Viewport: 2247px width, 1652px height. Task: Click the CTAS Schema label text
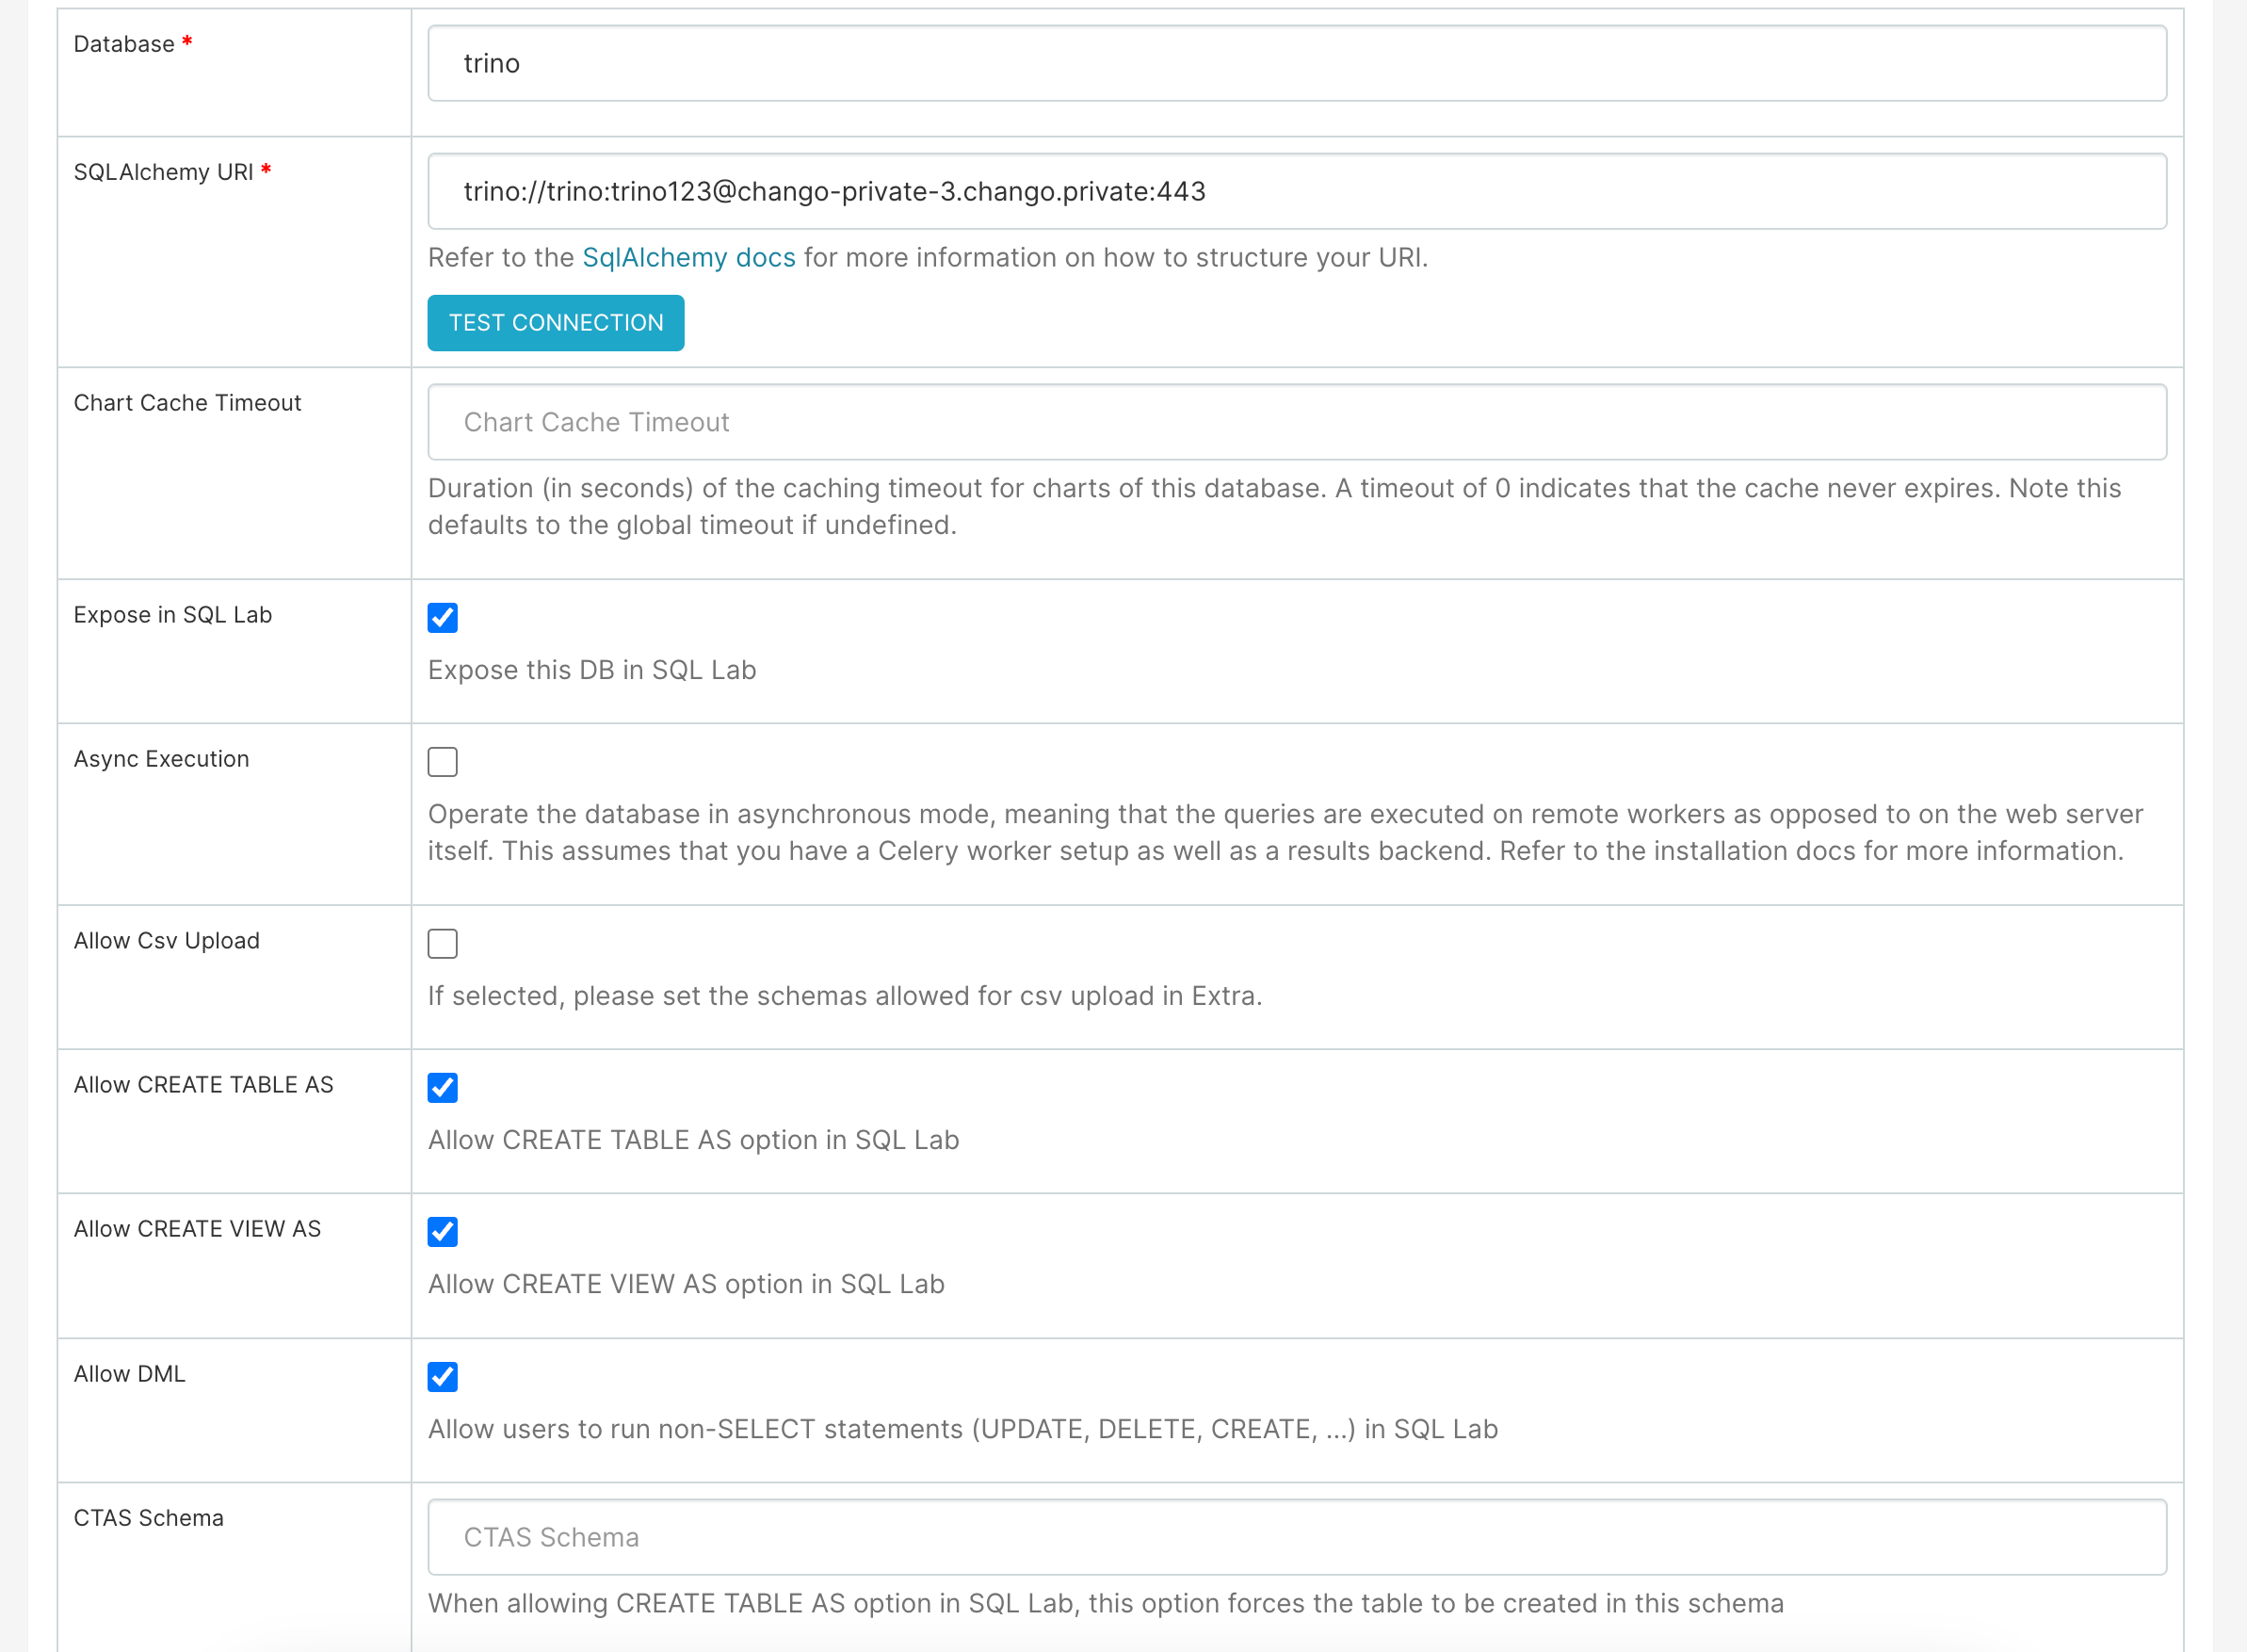[148, 1517]
